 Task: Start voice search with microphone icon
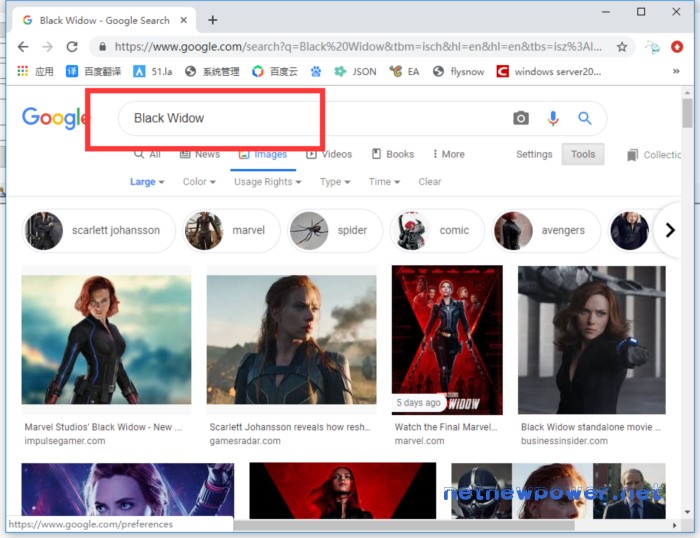(553, 118)
